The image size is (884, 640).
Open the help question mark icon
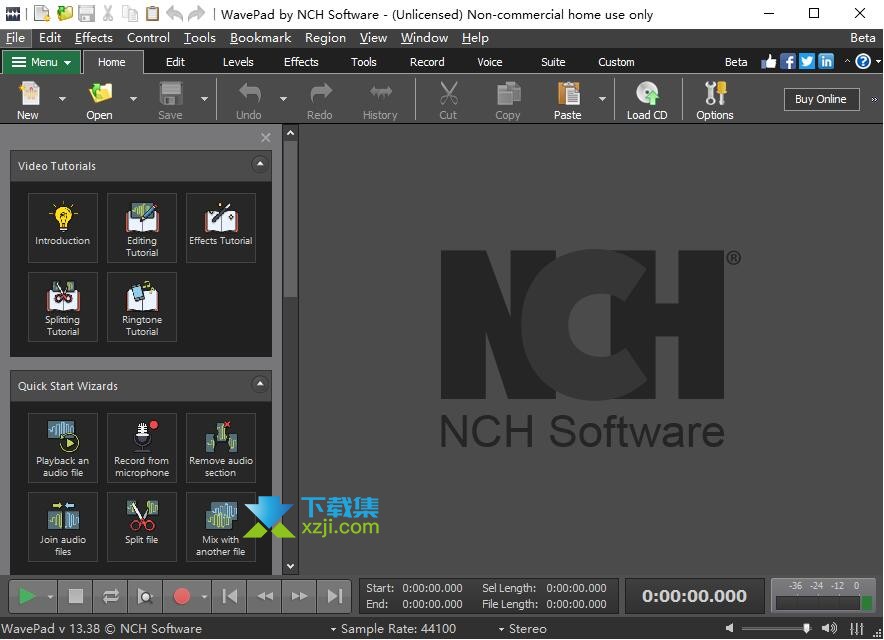coord(863,61)
